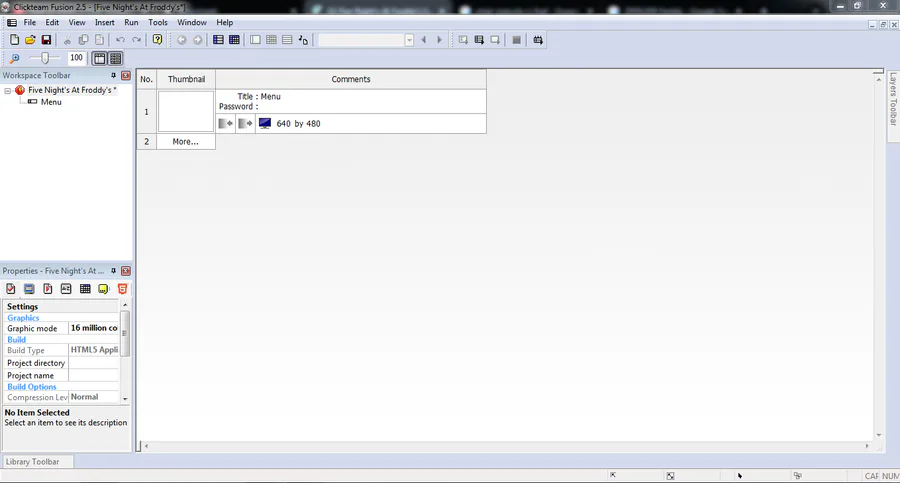Pin the Workspace Toolbar panel
This screenshot has height=483, width=900.
click(x=113, y=75)
